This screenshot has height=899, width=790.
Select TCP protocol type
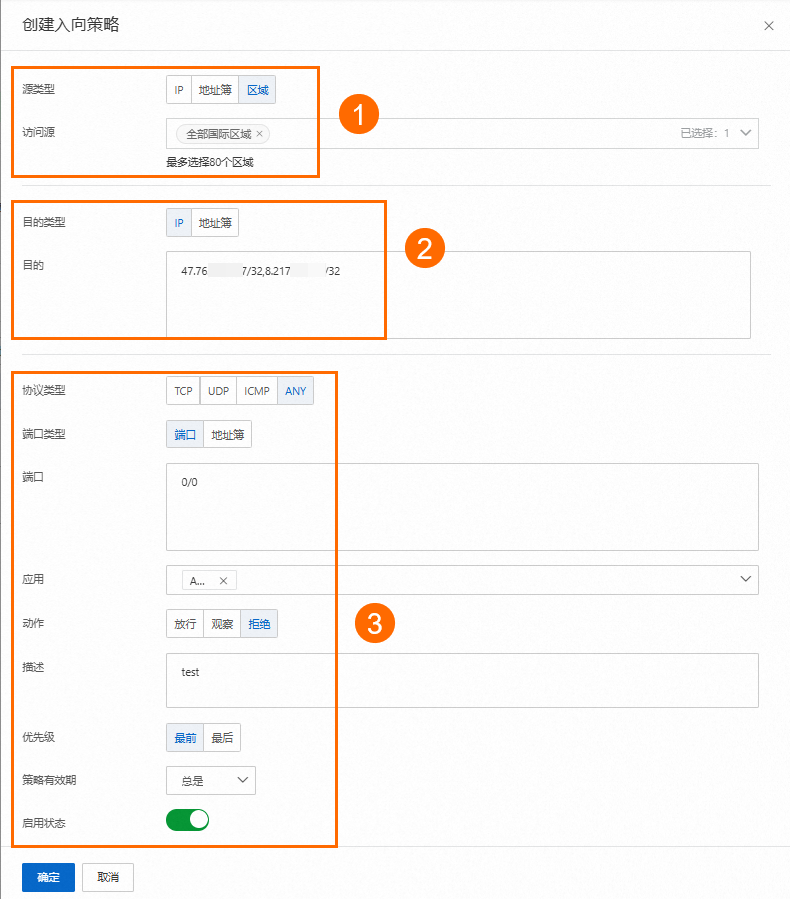pos(183,390)
